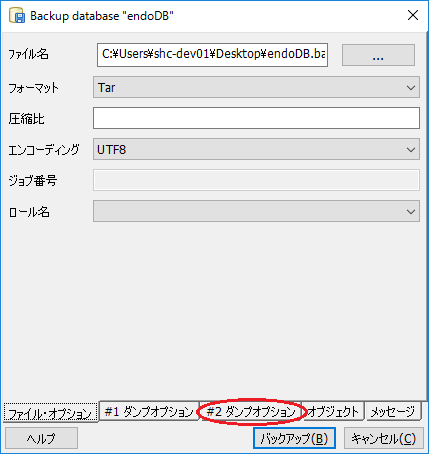
Task: Click the 圧縮比 label
Action: pos(26,119)
